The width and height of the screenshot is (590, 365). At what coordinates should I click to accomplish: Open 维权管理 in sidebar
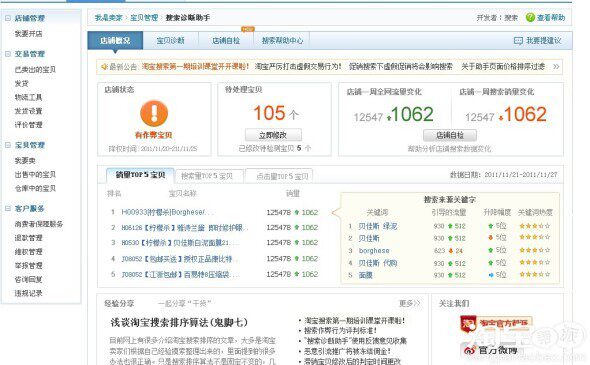click(29, 252)
